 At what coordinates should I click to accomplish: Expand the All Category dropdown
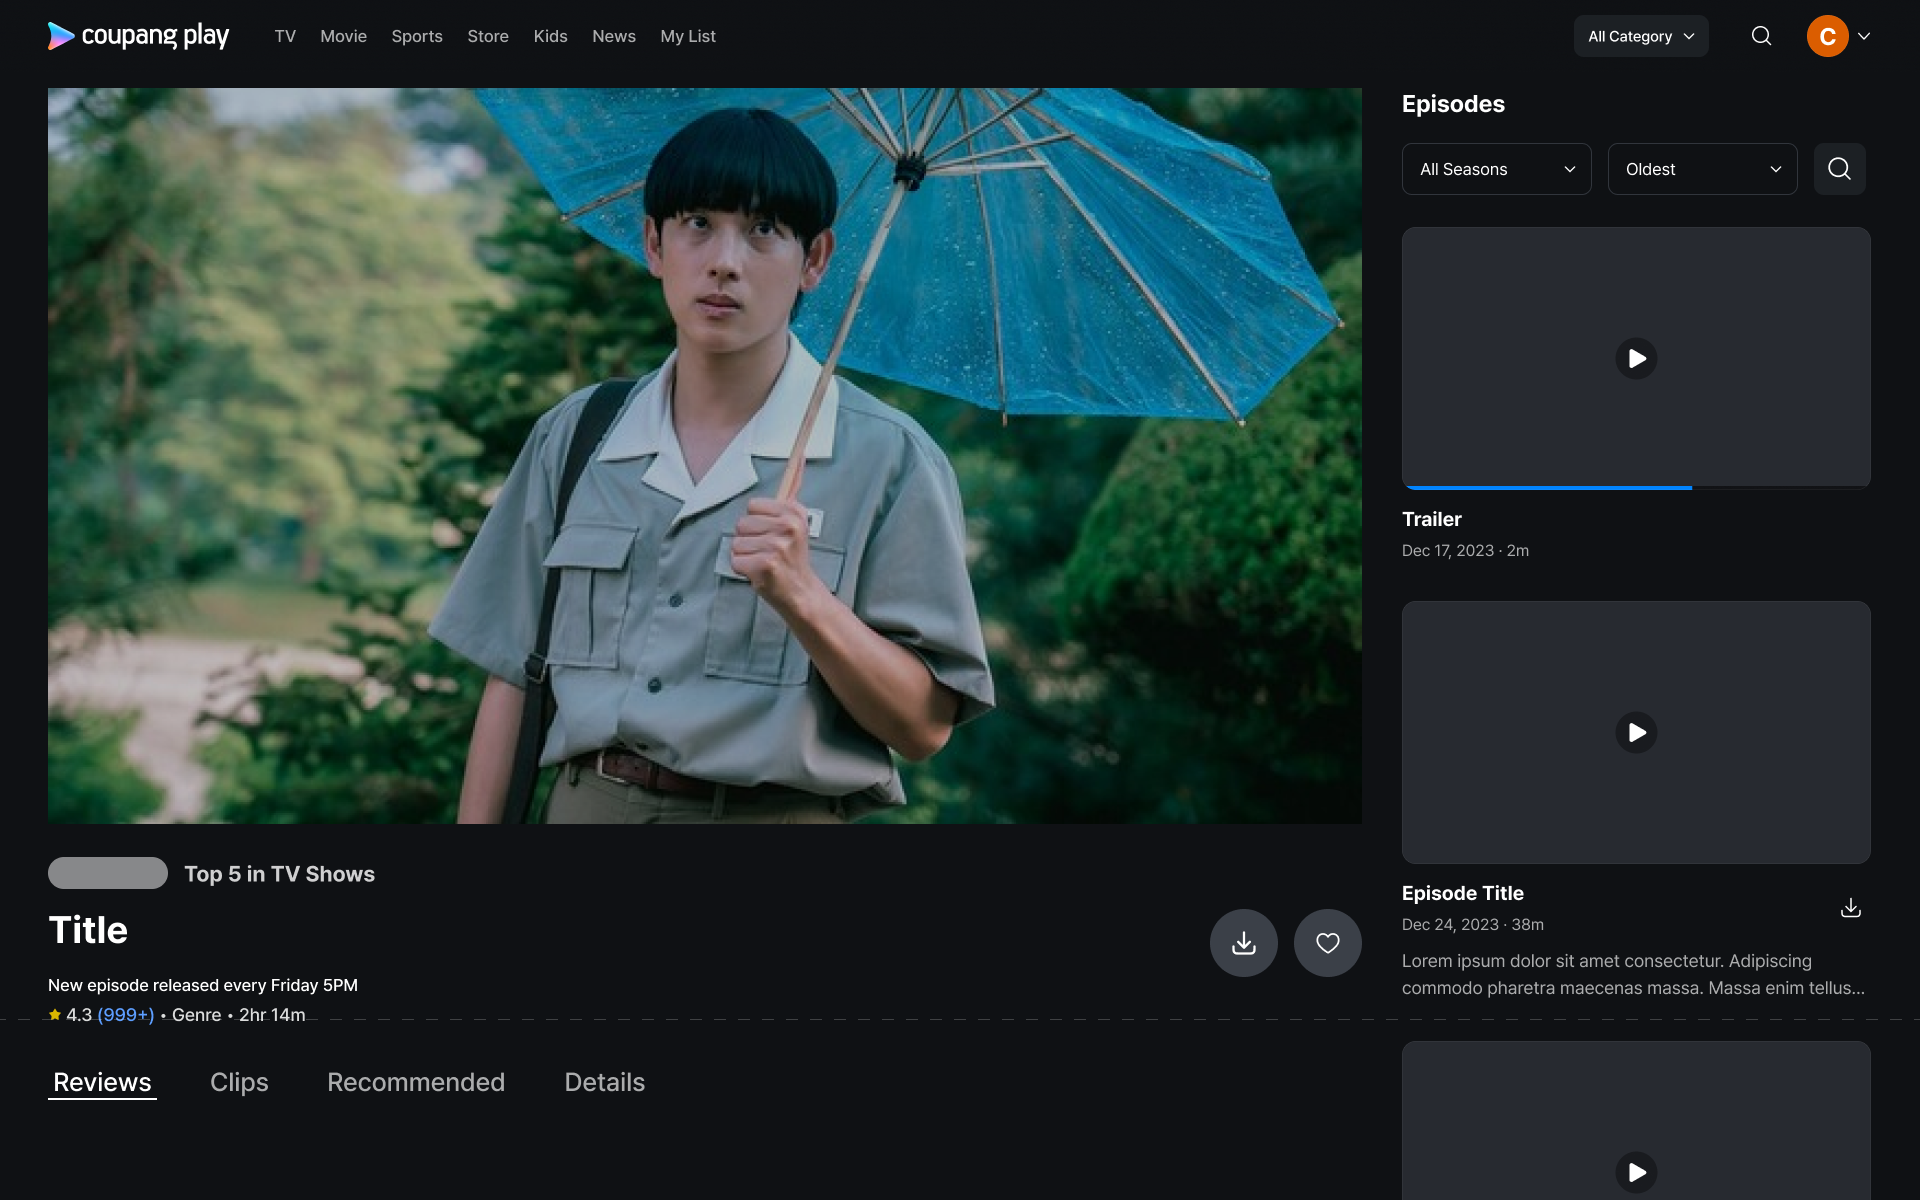pos(1640,36)
